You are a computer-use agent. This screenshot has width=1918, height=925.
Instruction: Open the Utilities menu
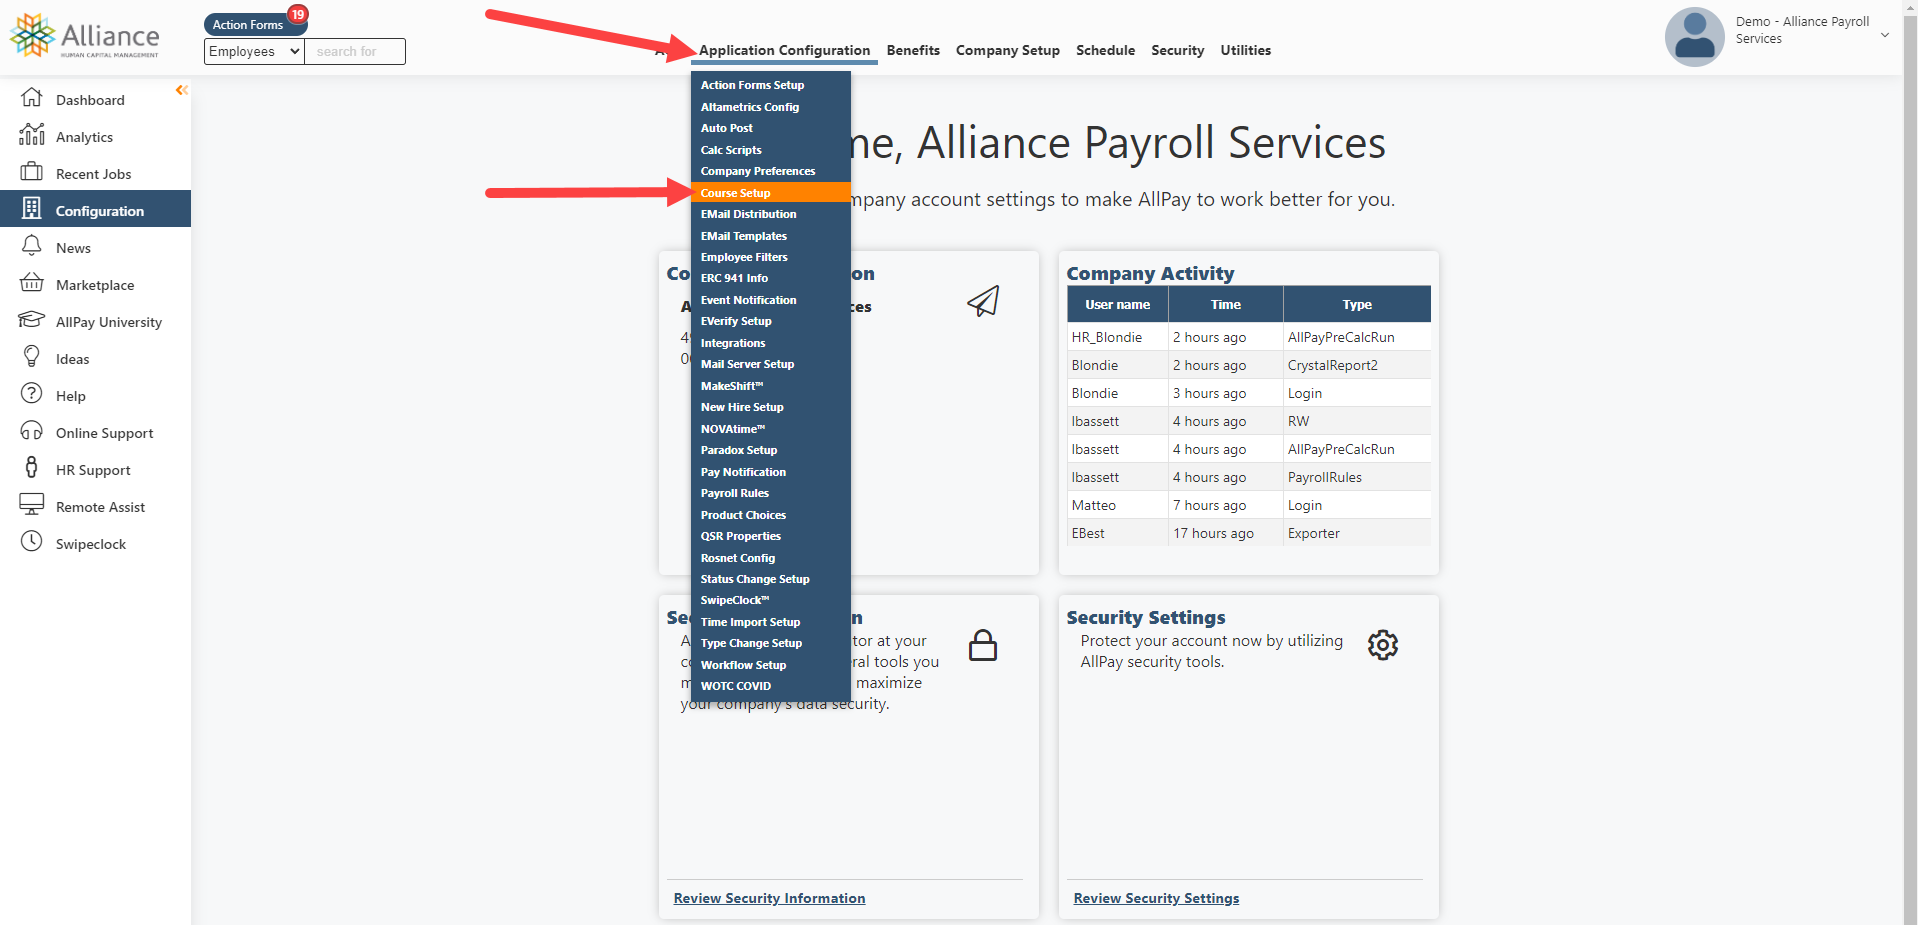pyautogui.click(x=1245, y=50)
